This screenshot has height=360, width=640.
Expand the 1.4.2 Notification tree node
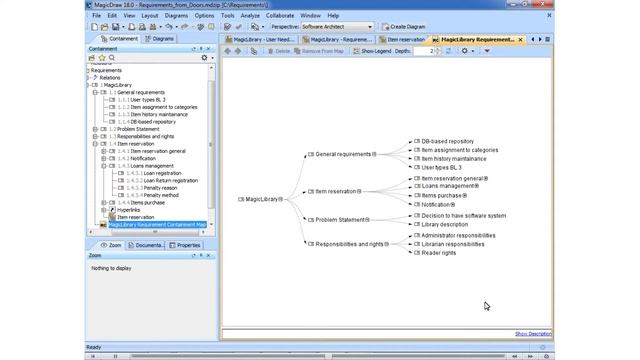104,158
